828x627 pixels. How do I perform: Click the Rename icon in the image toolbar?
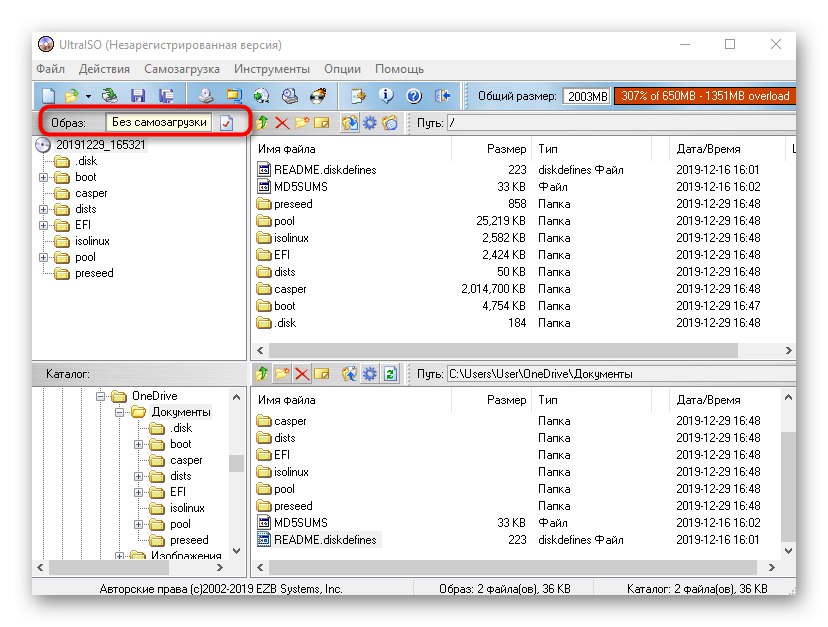322,123
